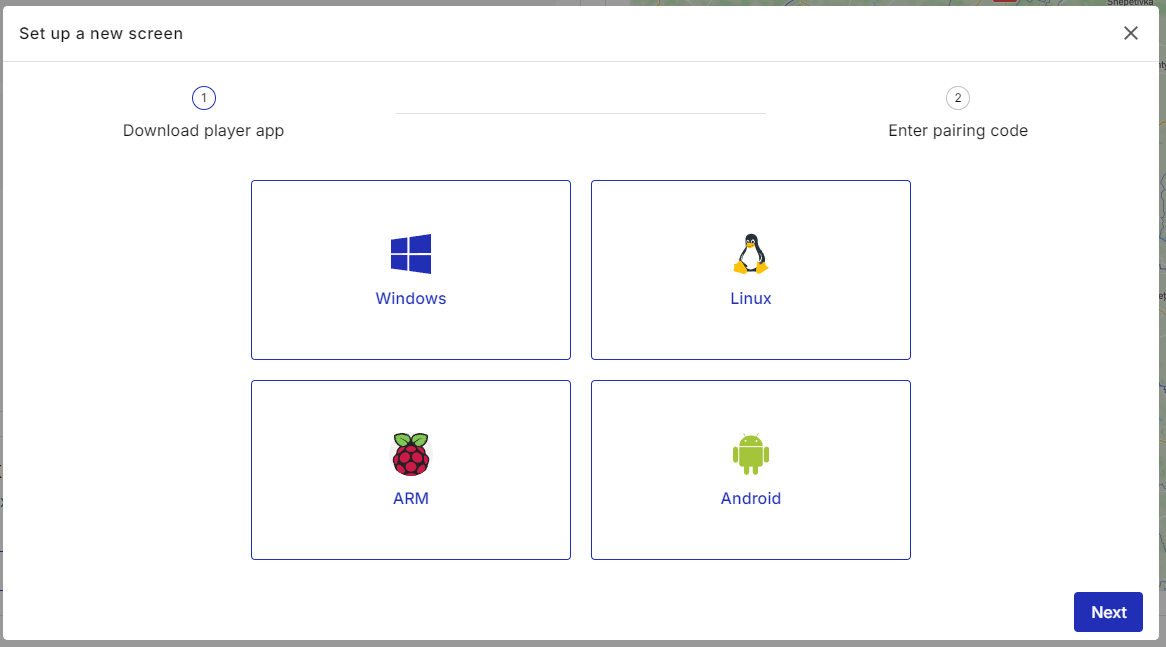The image size is (1166, 647).
Task: Select the Windows logo icon
Action: [x=410, y=254]
